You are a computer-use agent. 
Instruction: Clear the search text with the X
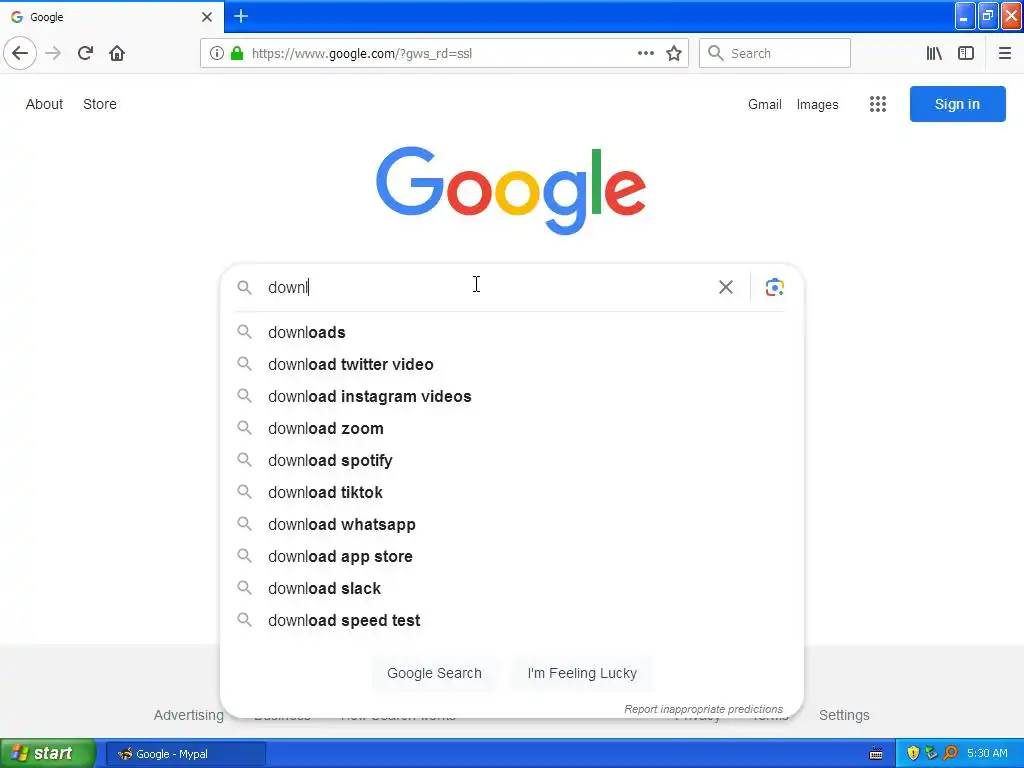pyautogui.click(x=726, y=287)
